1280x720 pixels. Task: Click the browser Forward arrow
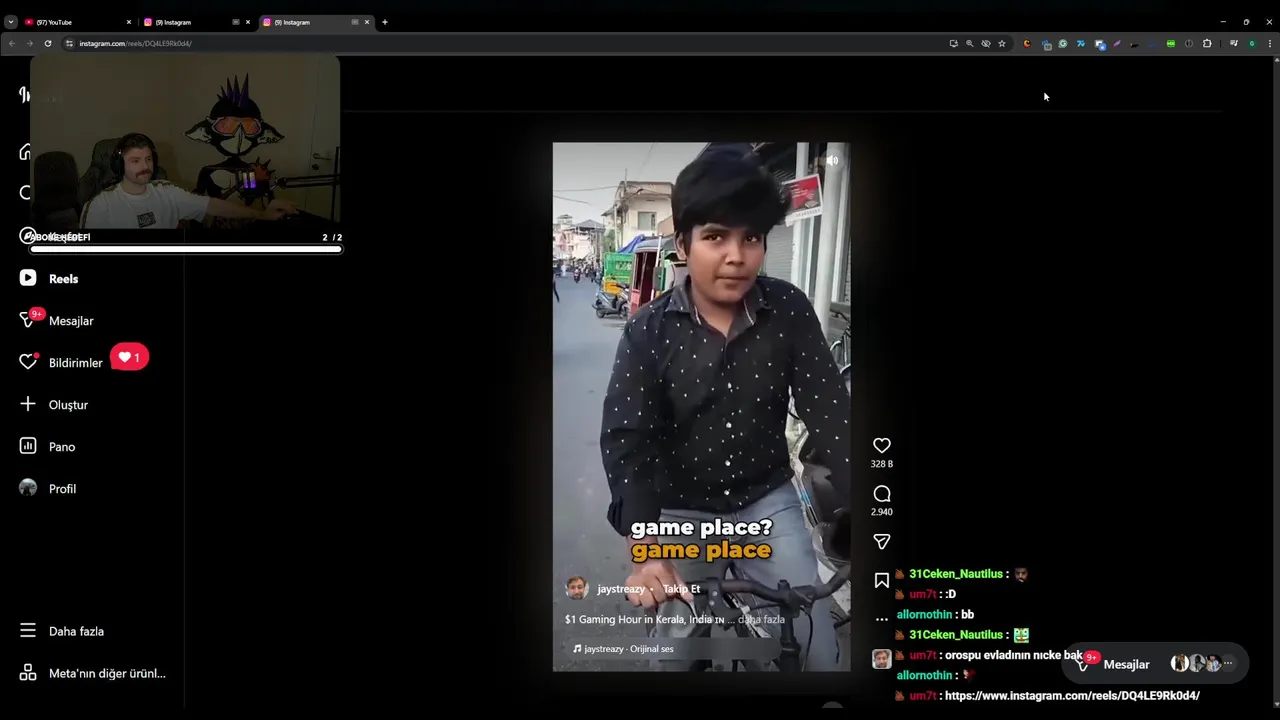(x=29, y=43)
